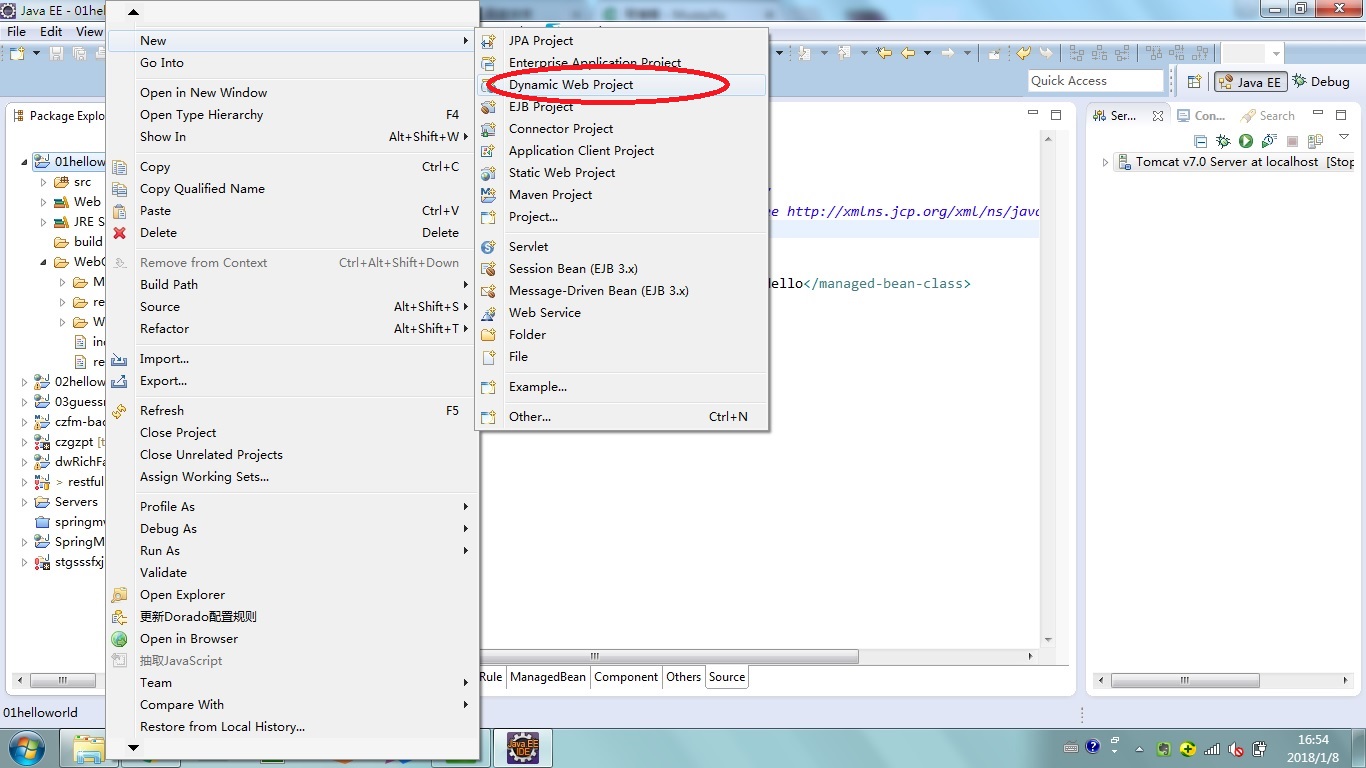The width and height of the screenshot is (1366, 768).
Task: Start the server with green run icon
Action: coord(1246,142)
